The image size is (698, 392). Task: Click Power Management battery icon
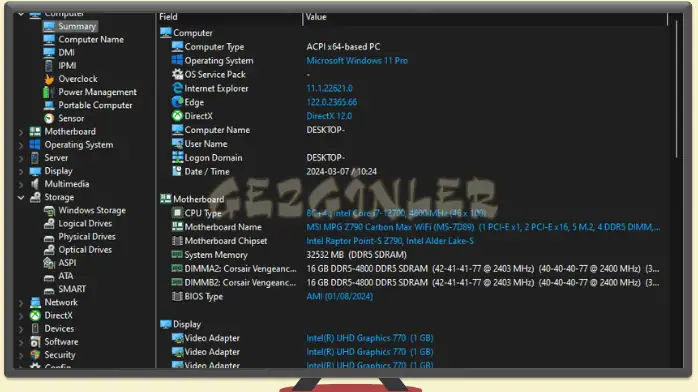(x=49, y=92)
